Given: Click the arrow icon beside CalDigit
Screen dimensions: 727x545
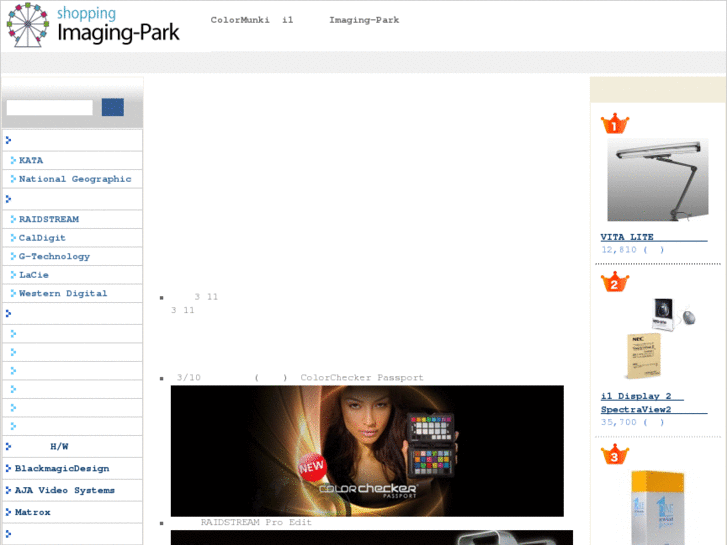Looking at the screenshot, I should [x=13, y=237].
